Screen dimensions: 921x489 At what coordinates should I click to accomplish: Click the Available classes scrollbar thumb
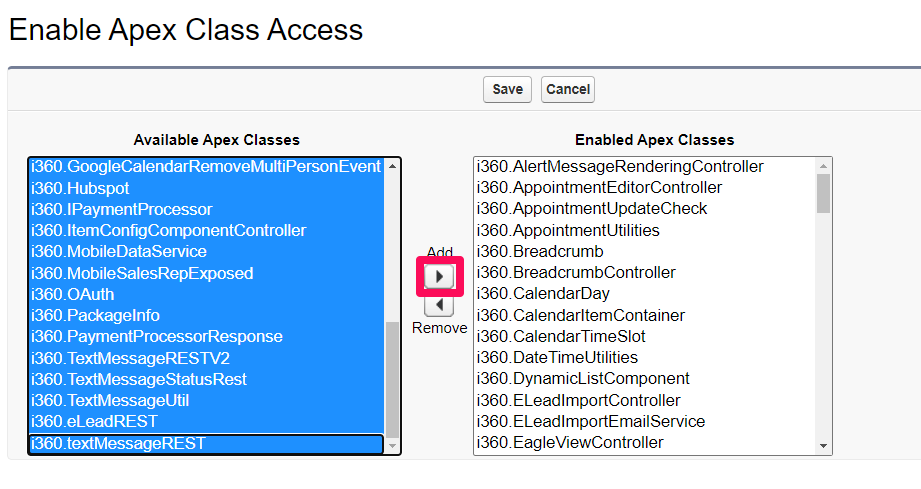coord(392,379)
